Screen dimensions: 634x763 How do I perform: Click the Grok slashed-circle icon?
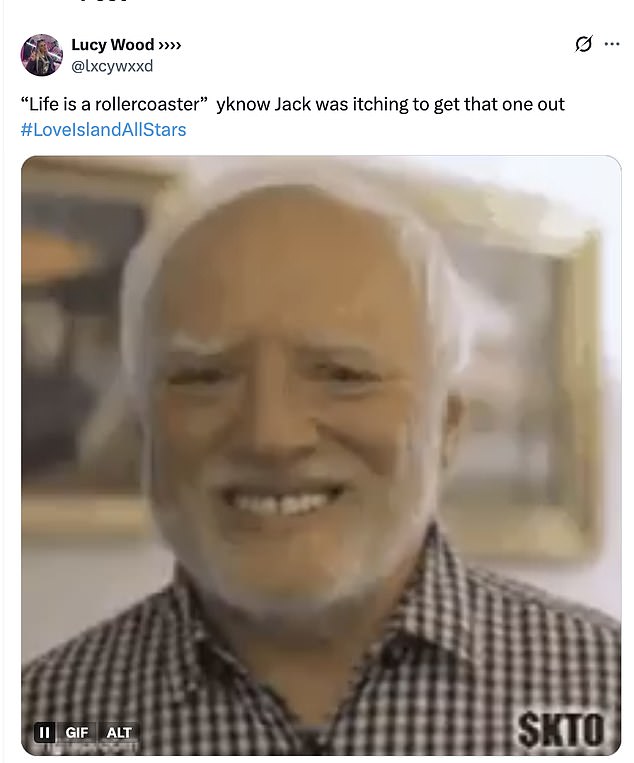click(583, 44)
